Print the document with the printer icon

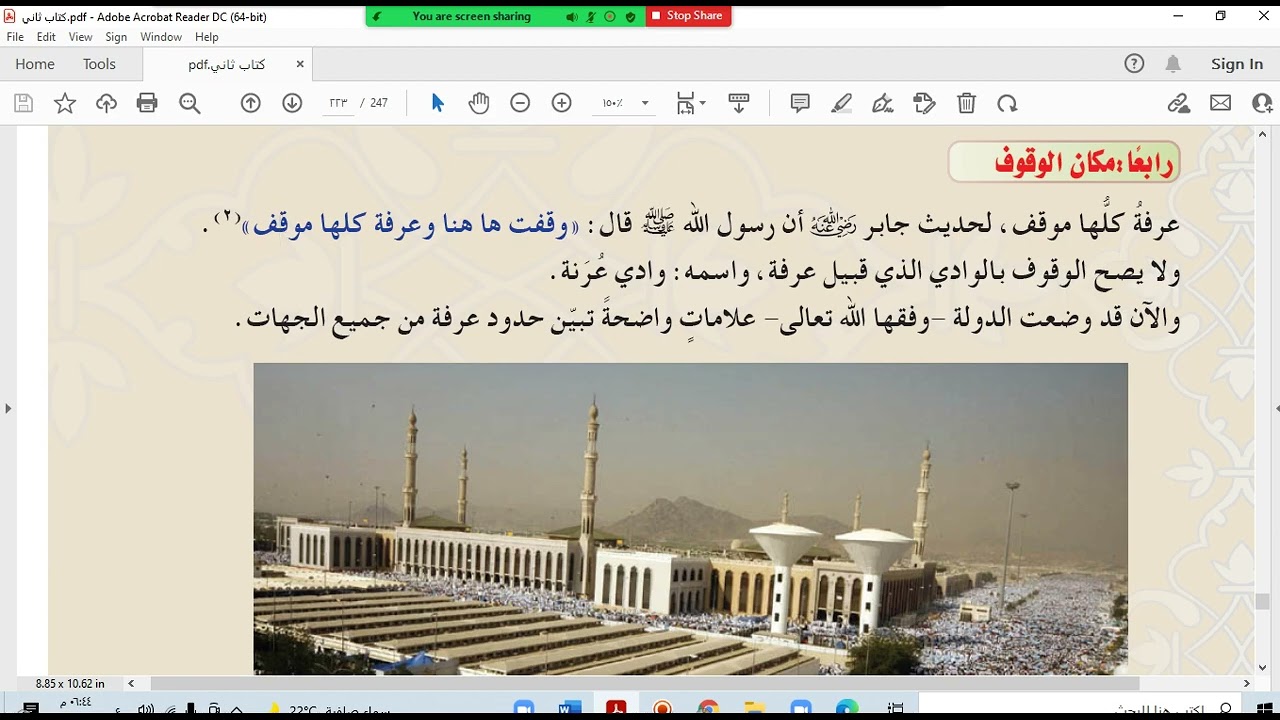point(147,103)
